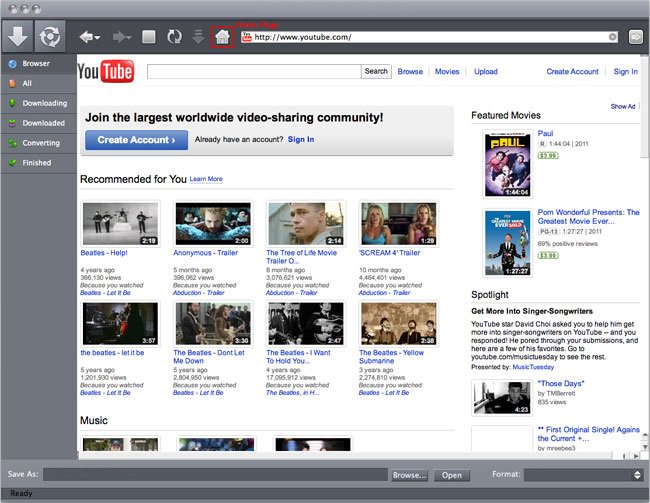650x503 pixels.
Task: Click Sign In next to 'Already have an account?'
Action: 301,139
